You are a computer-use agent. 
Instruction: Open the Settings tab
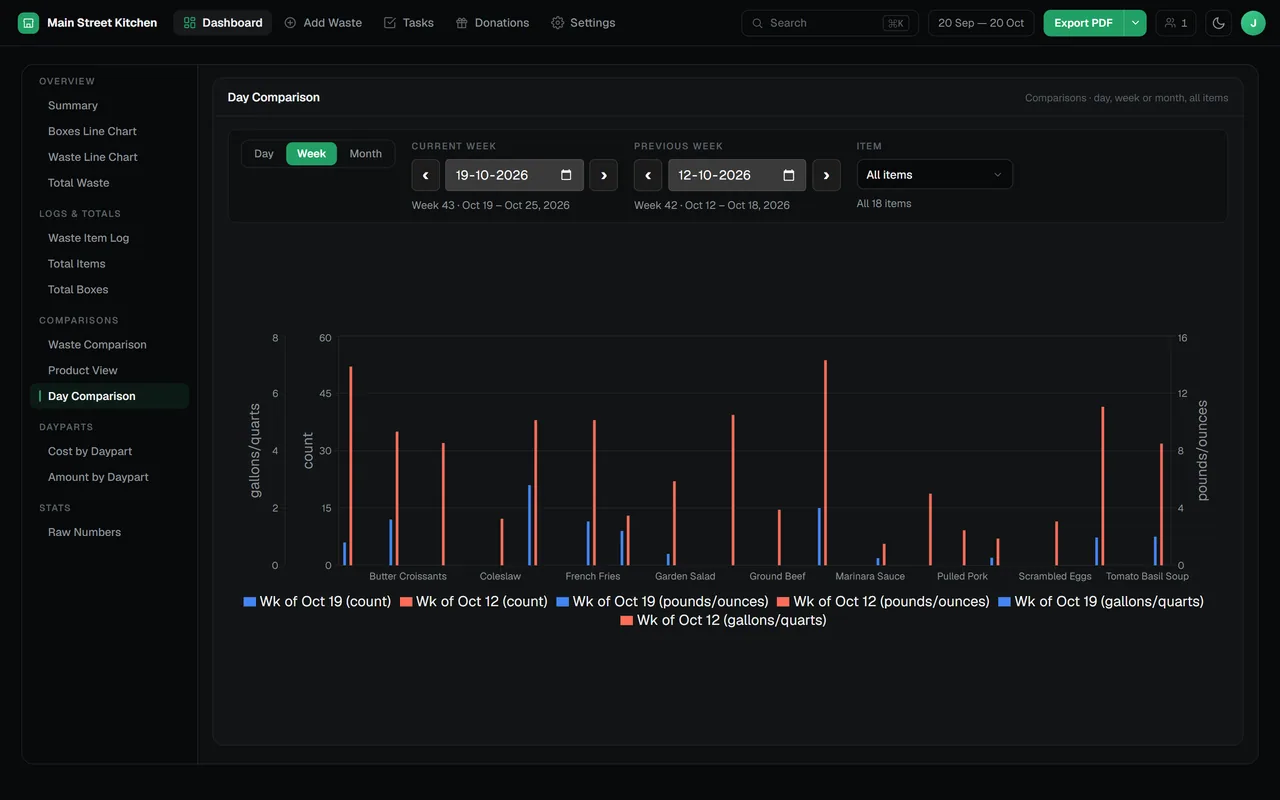click(x=583, y=23)
